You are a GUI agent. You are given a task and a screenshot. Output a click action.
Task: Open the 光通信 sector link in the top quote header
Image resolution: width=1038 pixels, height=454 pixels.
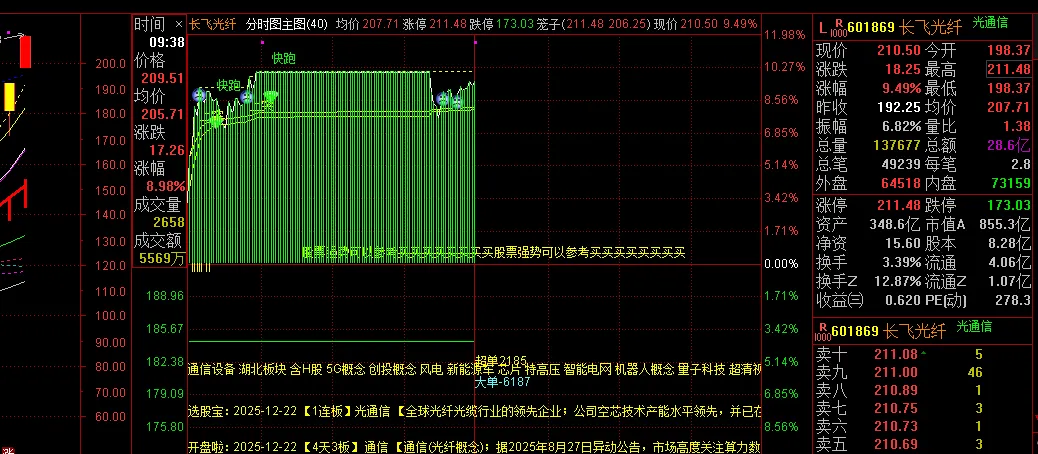[x=990, y=23]
